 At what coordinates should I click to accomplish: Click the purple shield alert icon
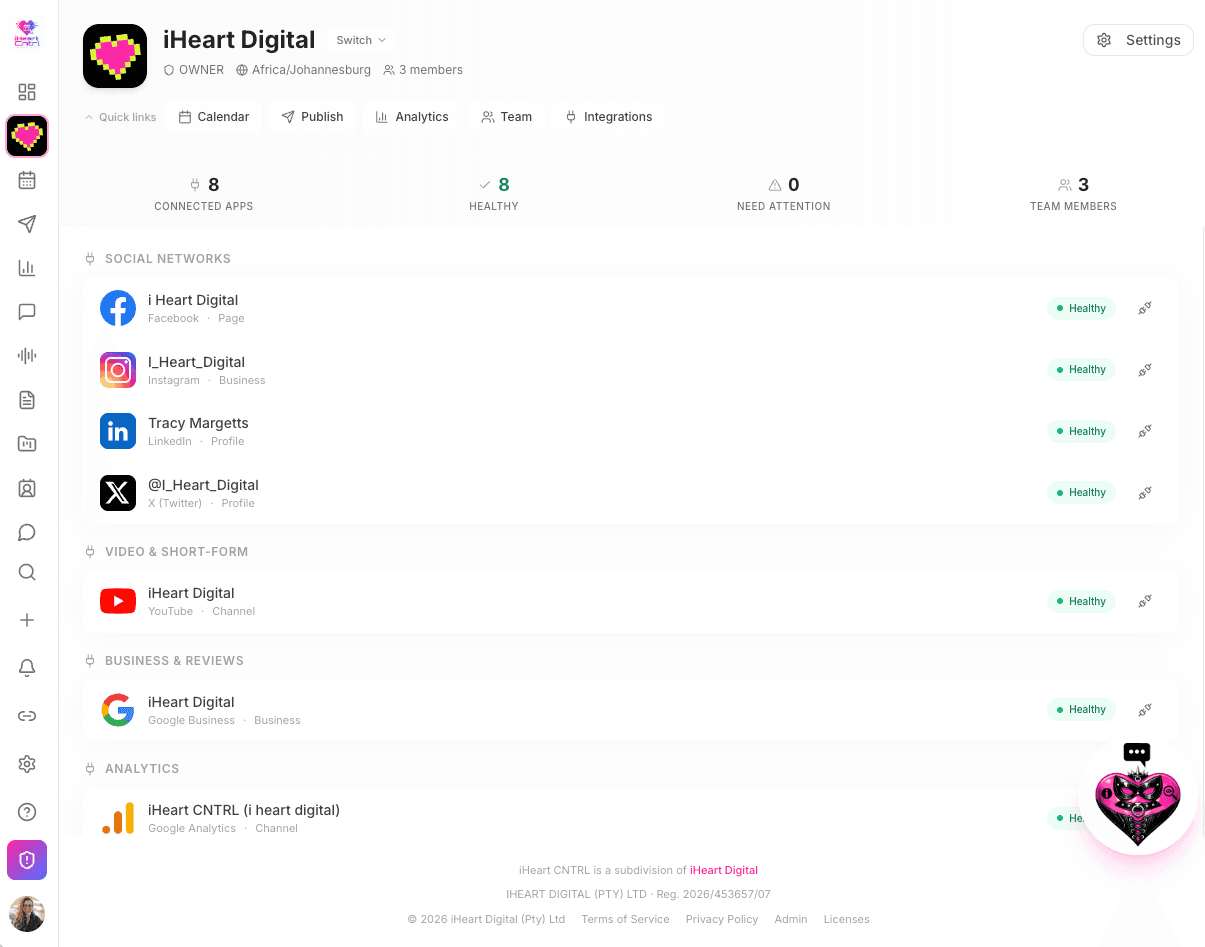27,860
